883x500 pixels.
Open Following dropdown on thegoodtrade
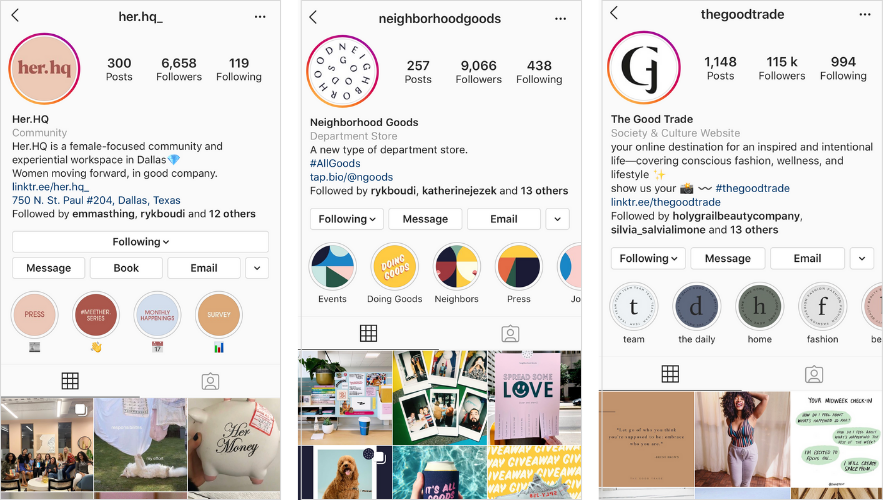[648, 258]
